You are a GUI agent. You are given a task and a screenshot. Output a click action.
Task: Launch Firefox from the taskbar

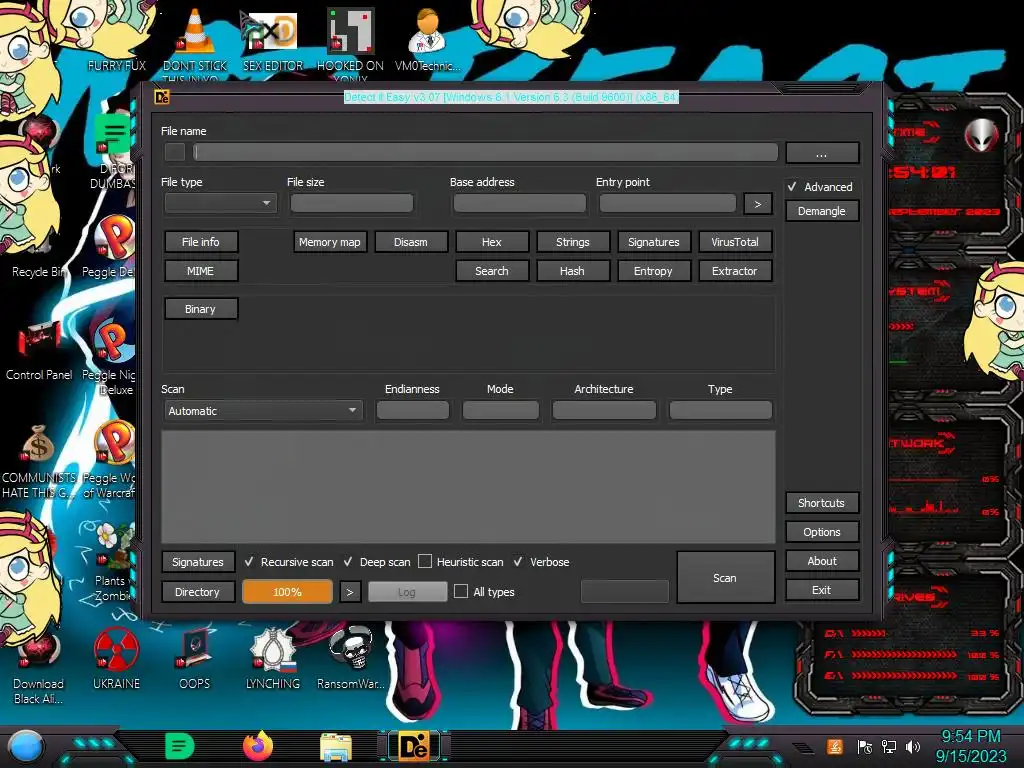[x=258, y=746]
